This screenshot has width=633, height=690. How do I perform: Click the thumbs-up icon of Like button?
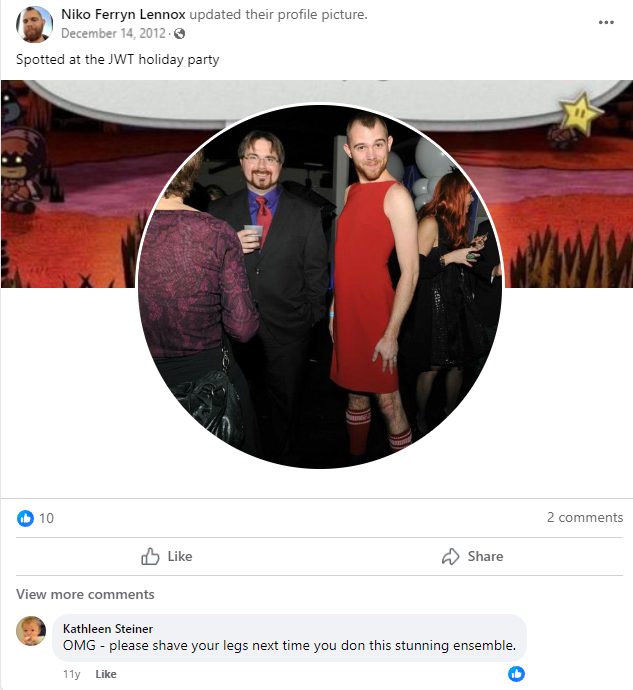150,556
